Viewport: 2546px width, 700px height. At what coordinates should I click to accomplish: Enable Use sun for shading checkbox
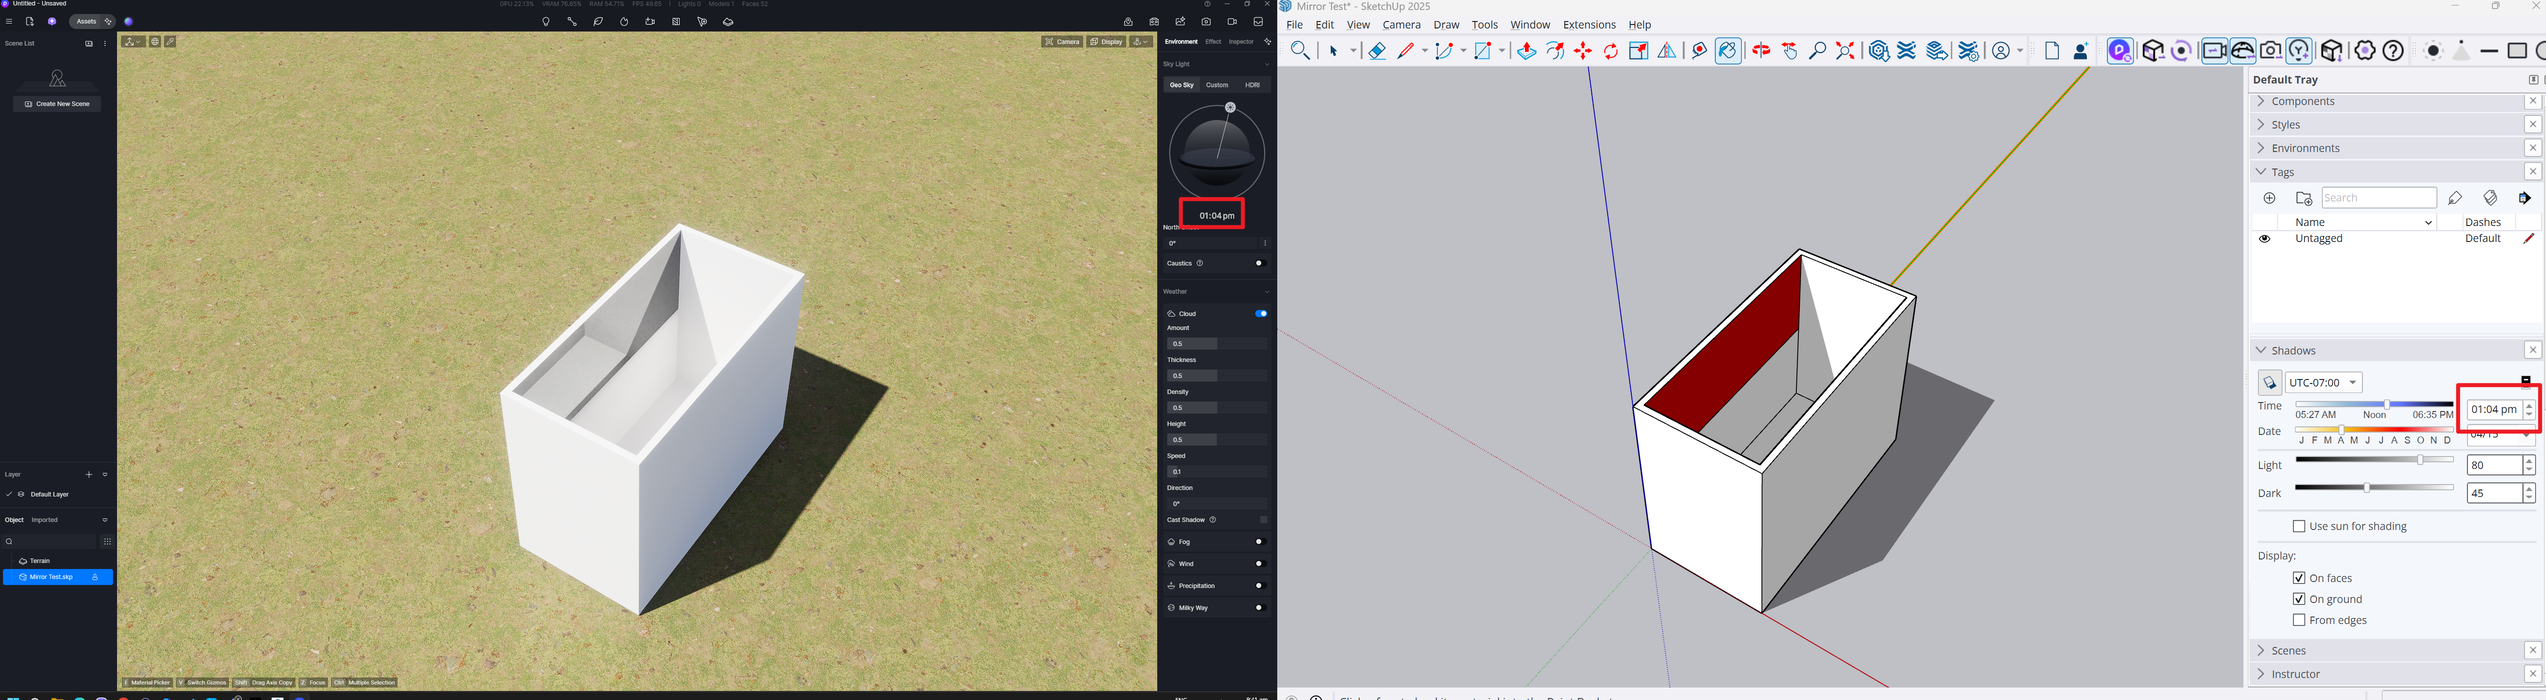coord(2299,527)
